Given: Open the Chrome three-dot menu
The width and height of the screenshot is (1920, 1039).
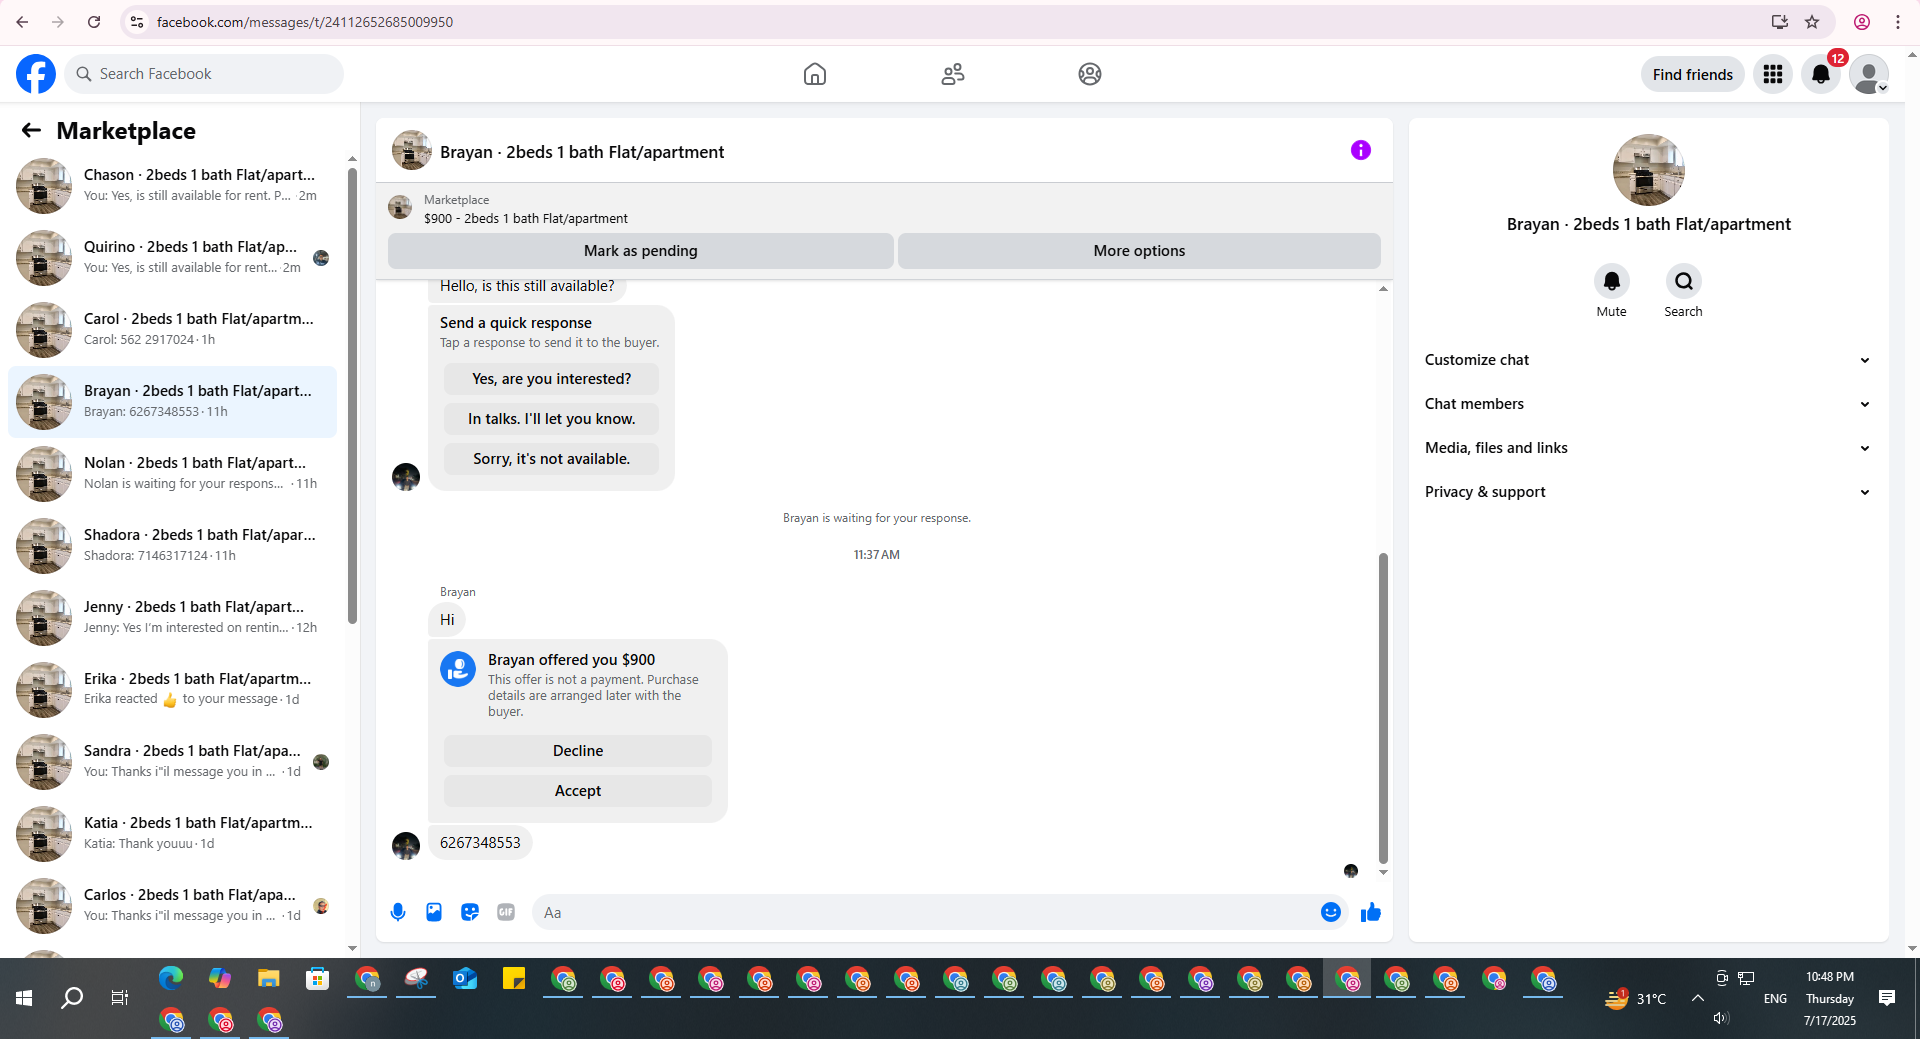Looking at the screenshot, I should coord(1898,22).
